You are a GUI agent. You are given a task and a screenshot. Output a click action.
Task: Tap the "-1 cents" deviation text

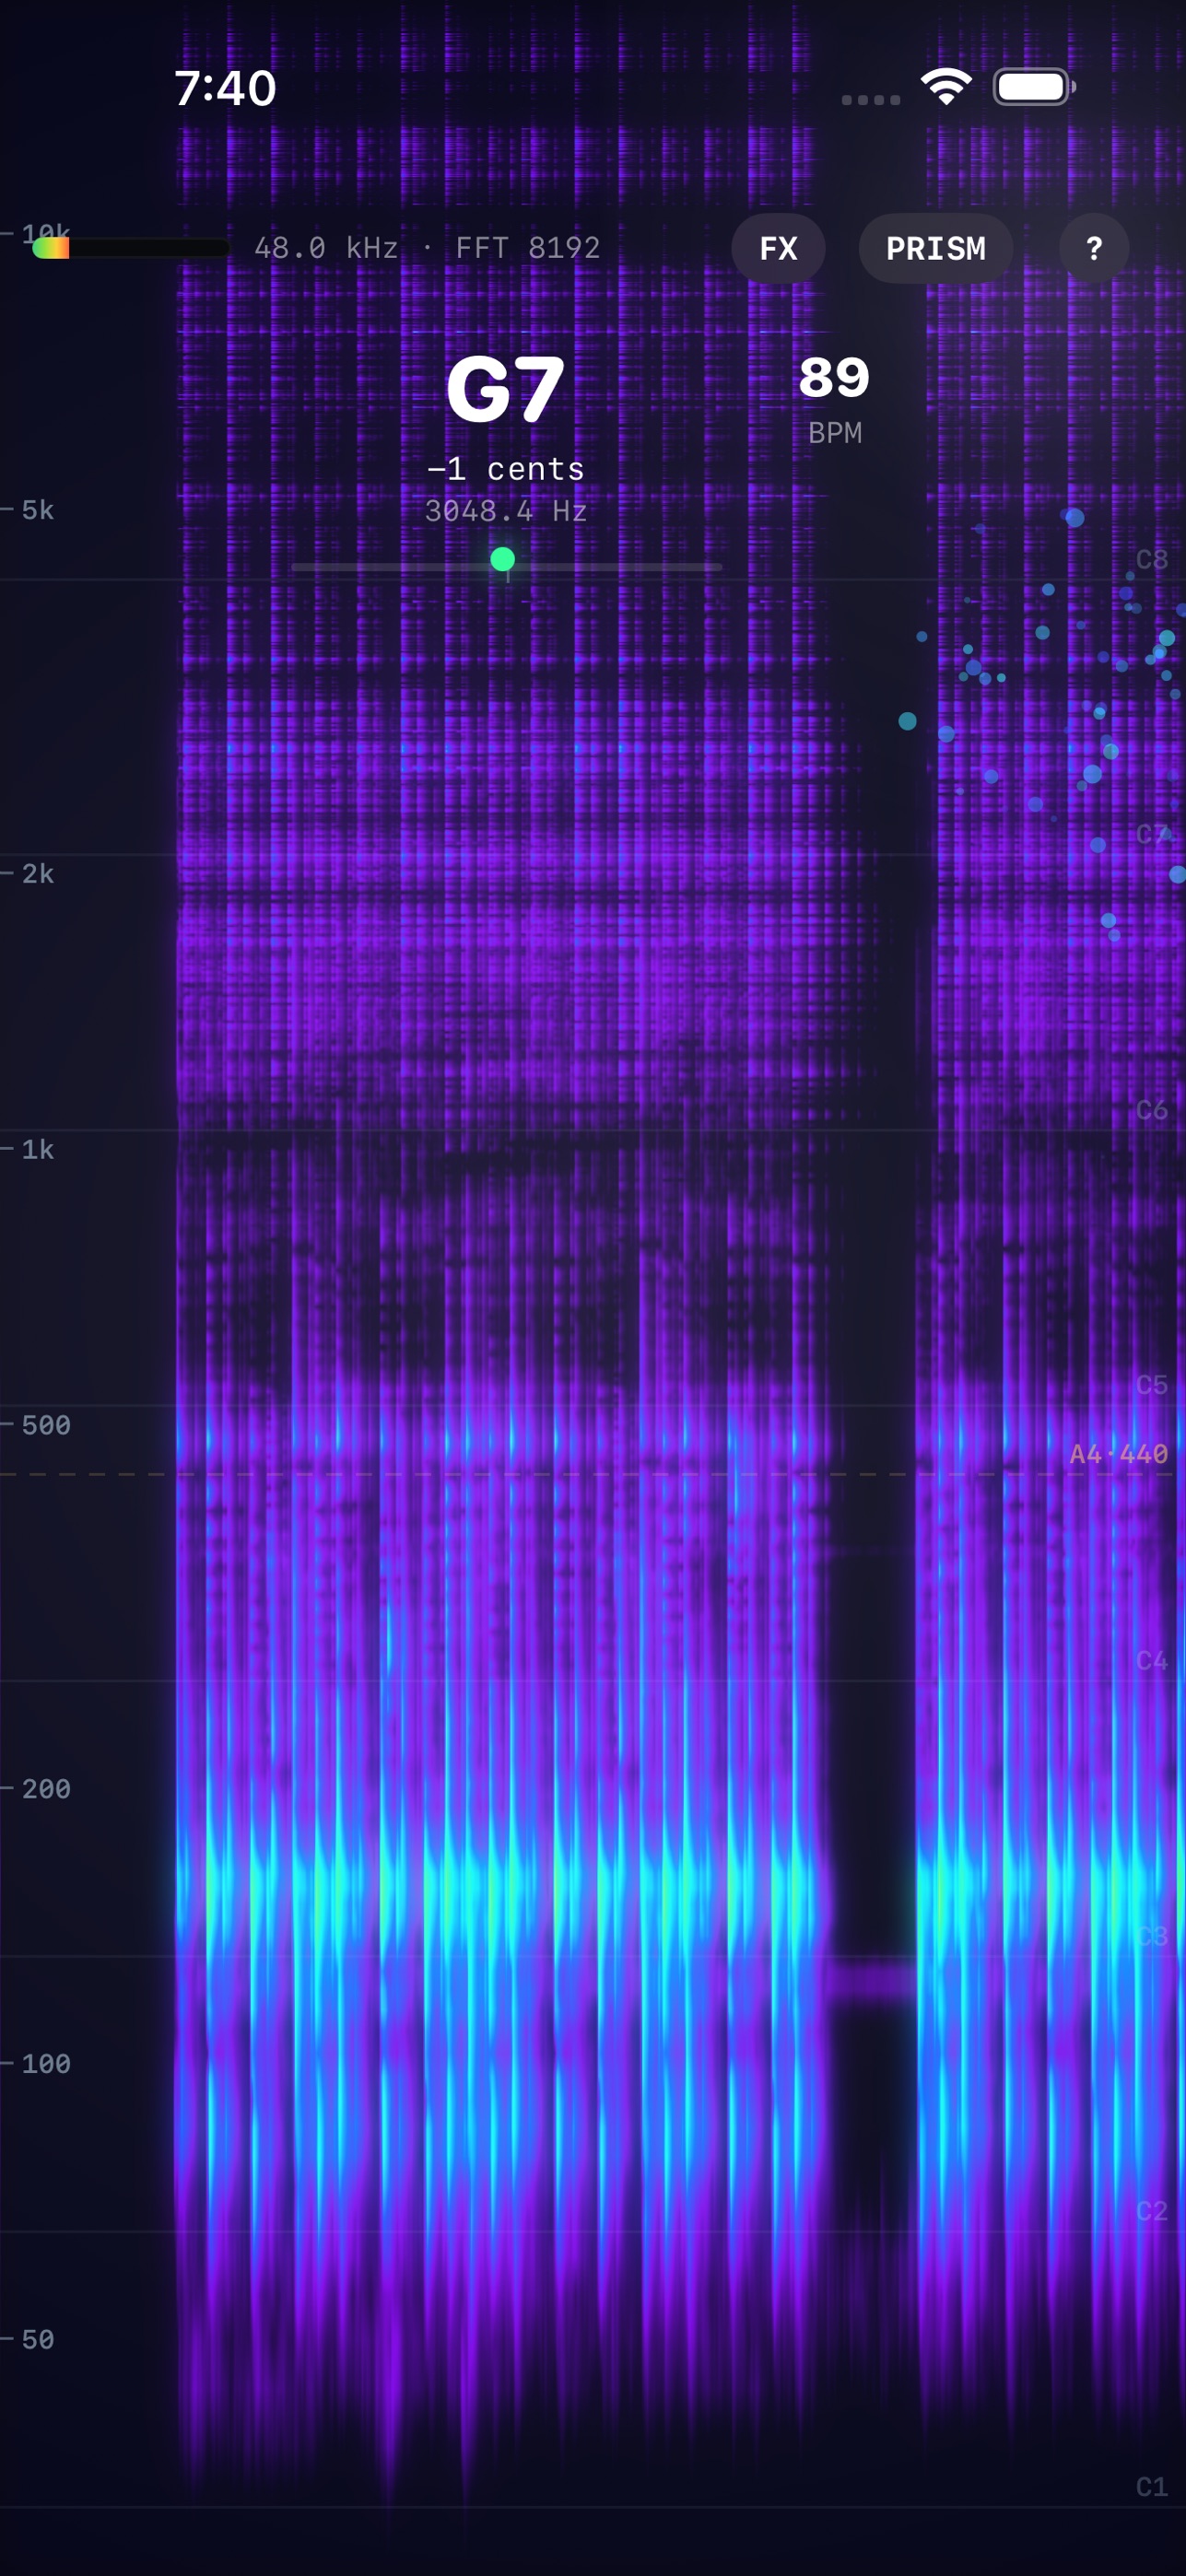click(x=506, y=469)
